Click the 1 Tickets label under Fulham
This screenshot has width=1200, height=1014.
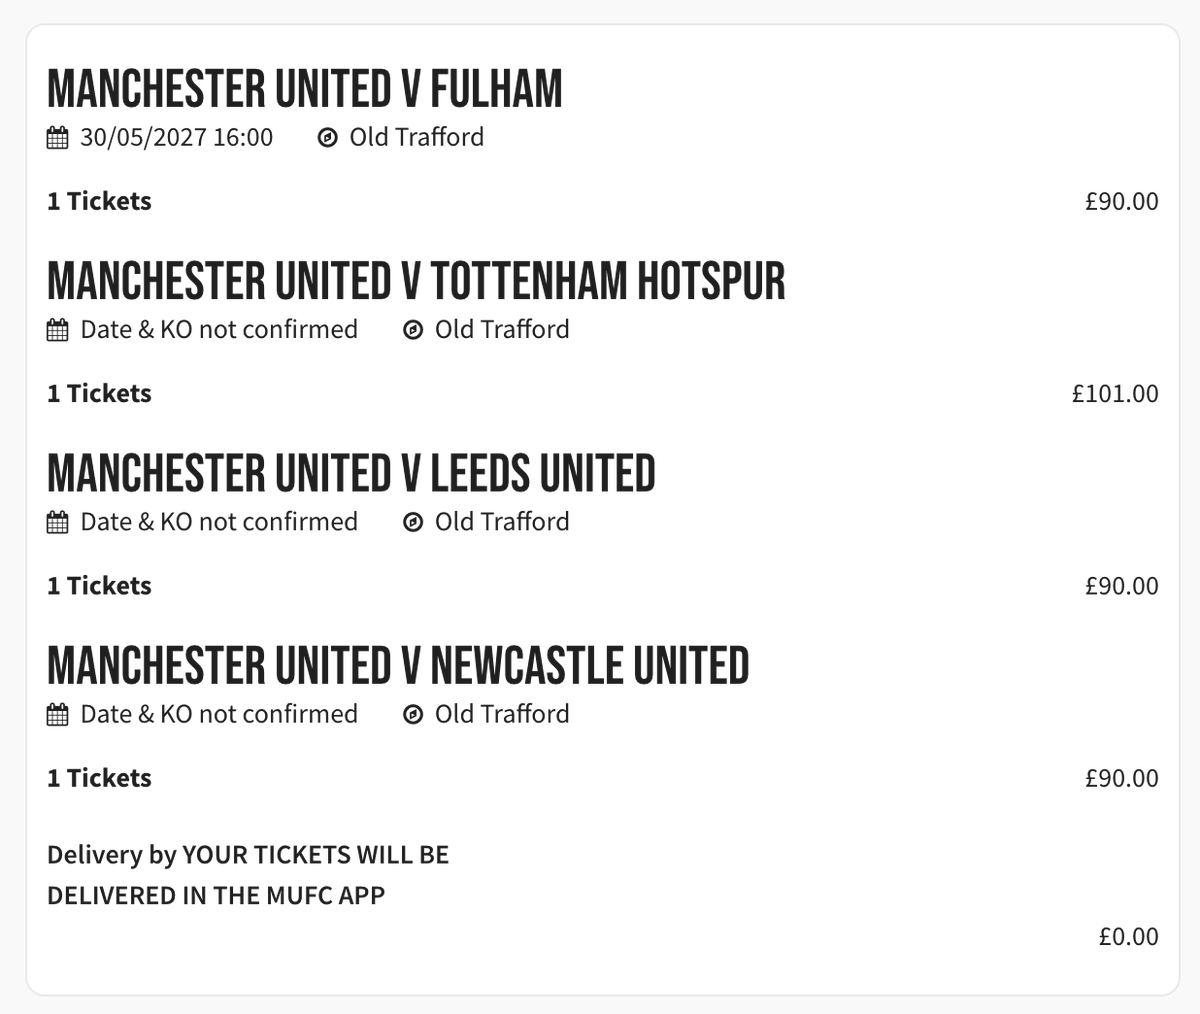(x=99, y=201)
